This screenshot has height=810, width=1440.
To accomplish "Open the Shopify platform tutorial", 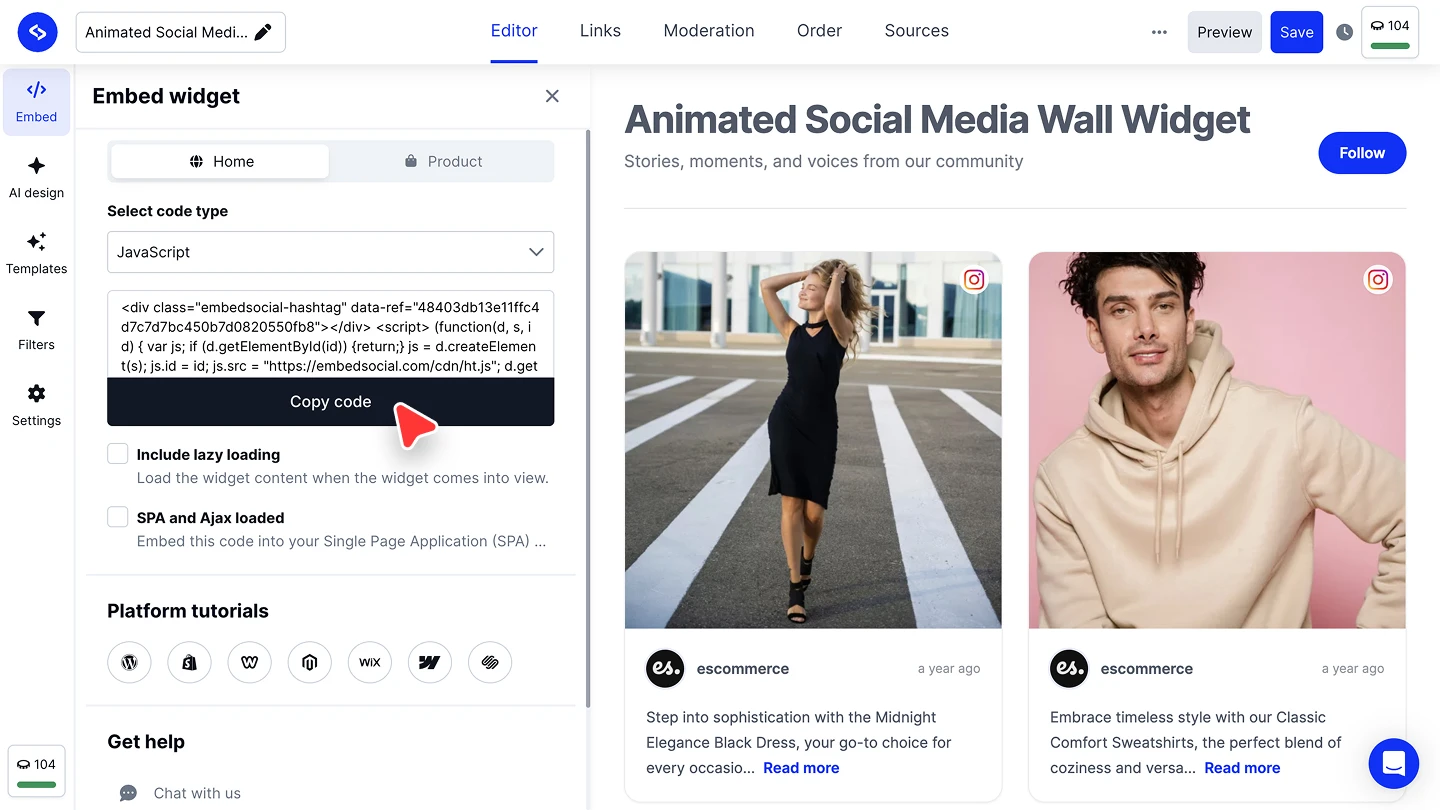I will coord(189,662).
